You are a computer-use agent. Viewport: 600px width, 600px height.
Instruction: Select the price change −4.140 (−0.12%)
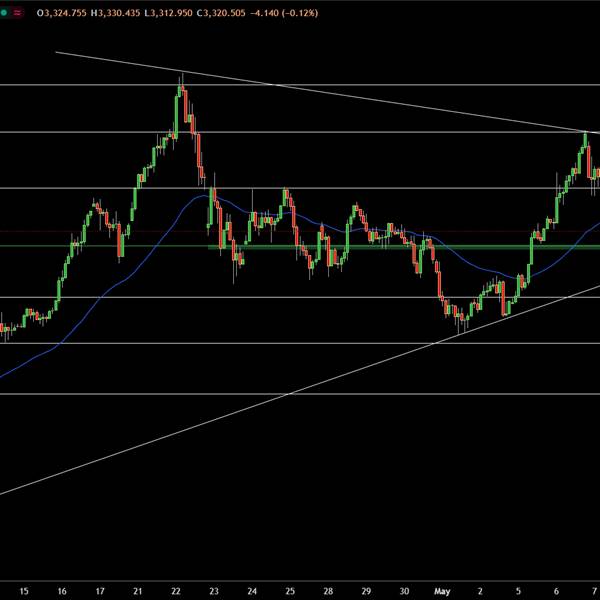coord(284,13)
